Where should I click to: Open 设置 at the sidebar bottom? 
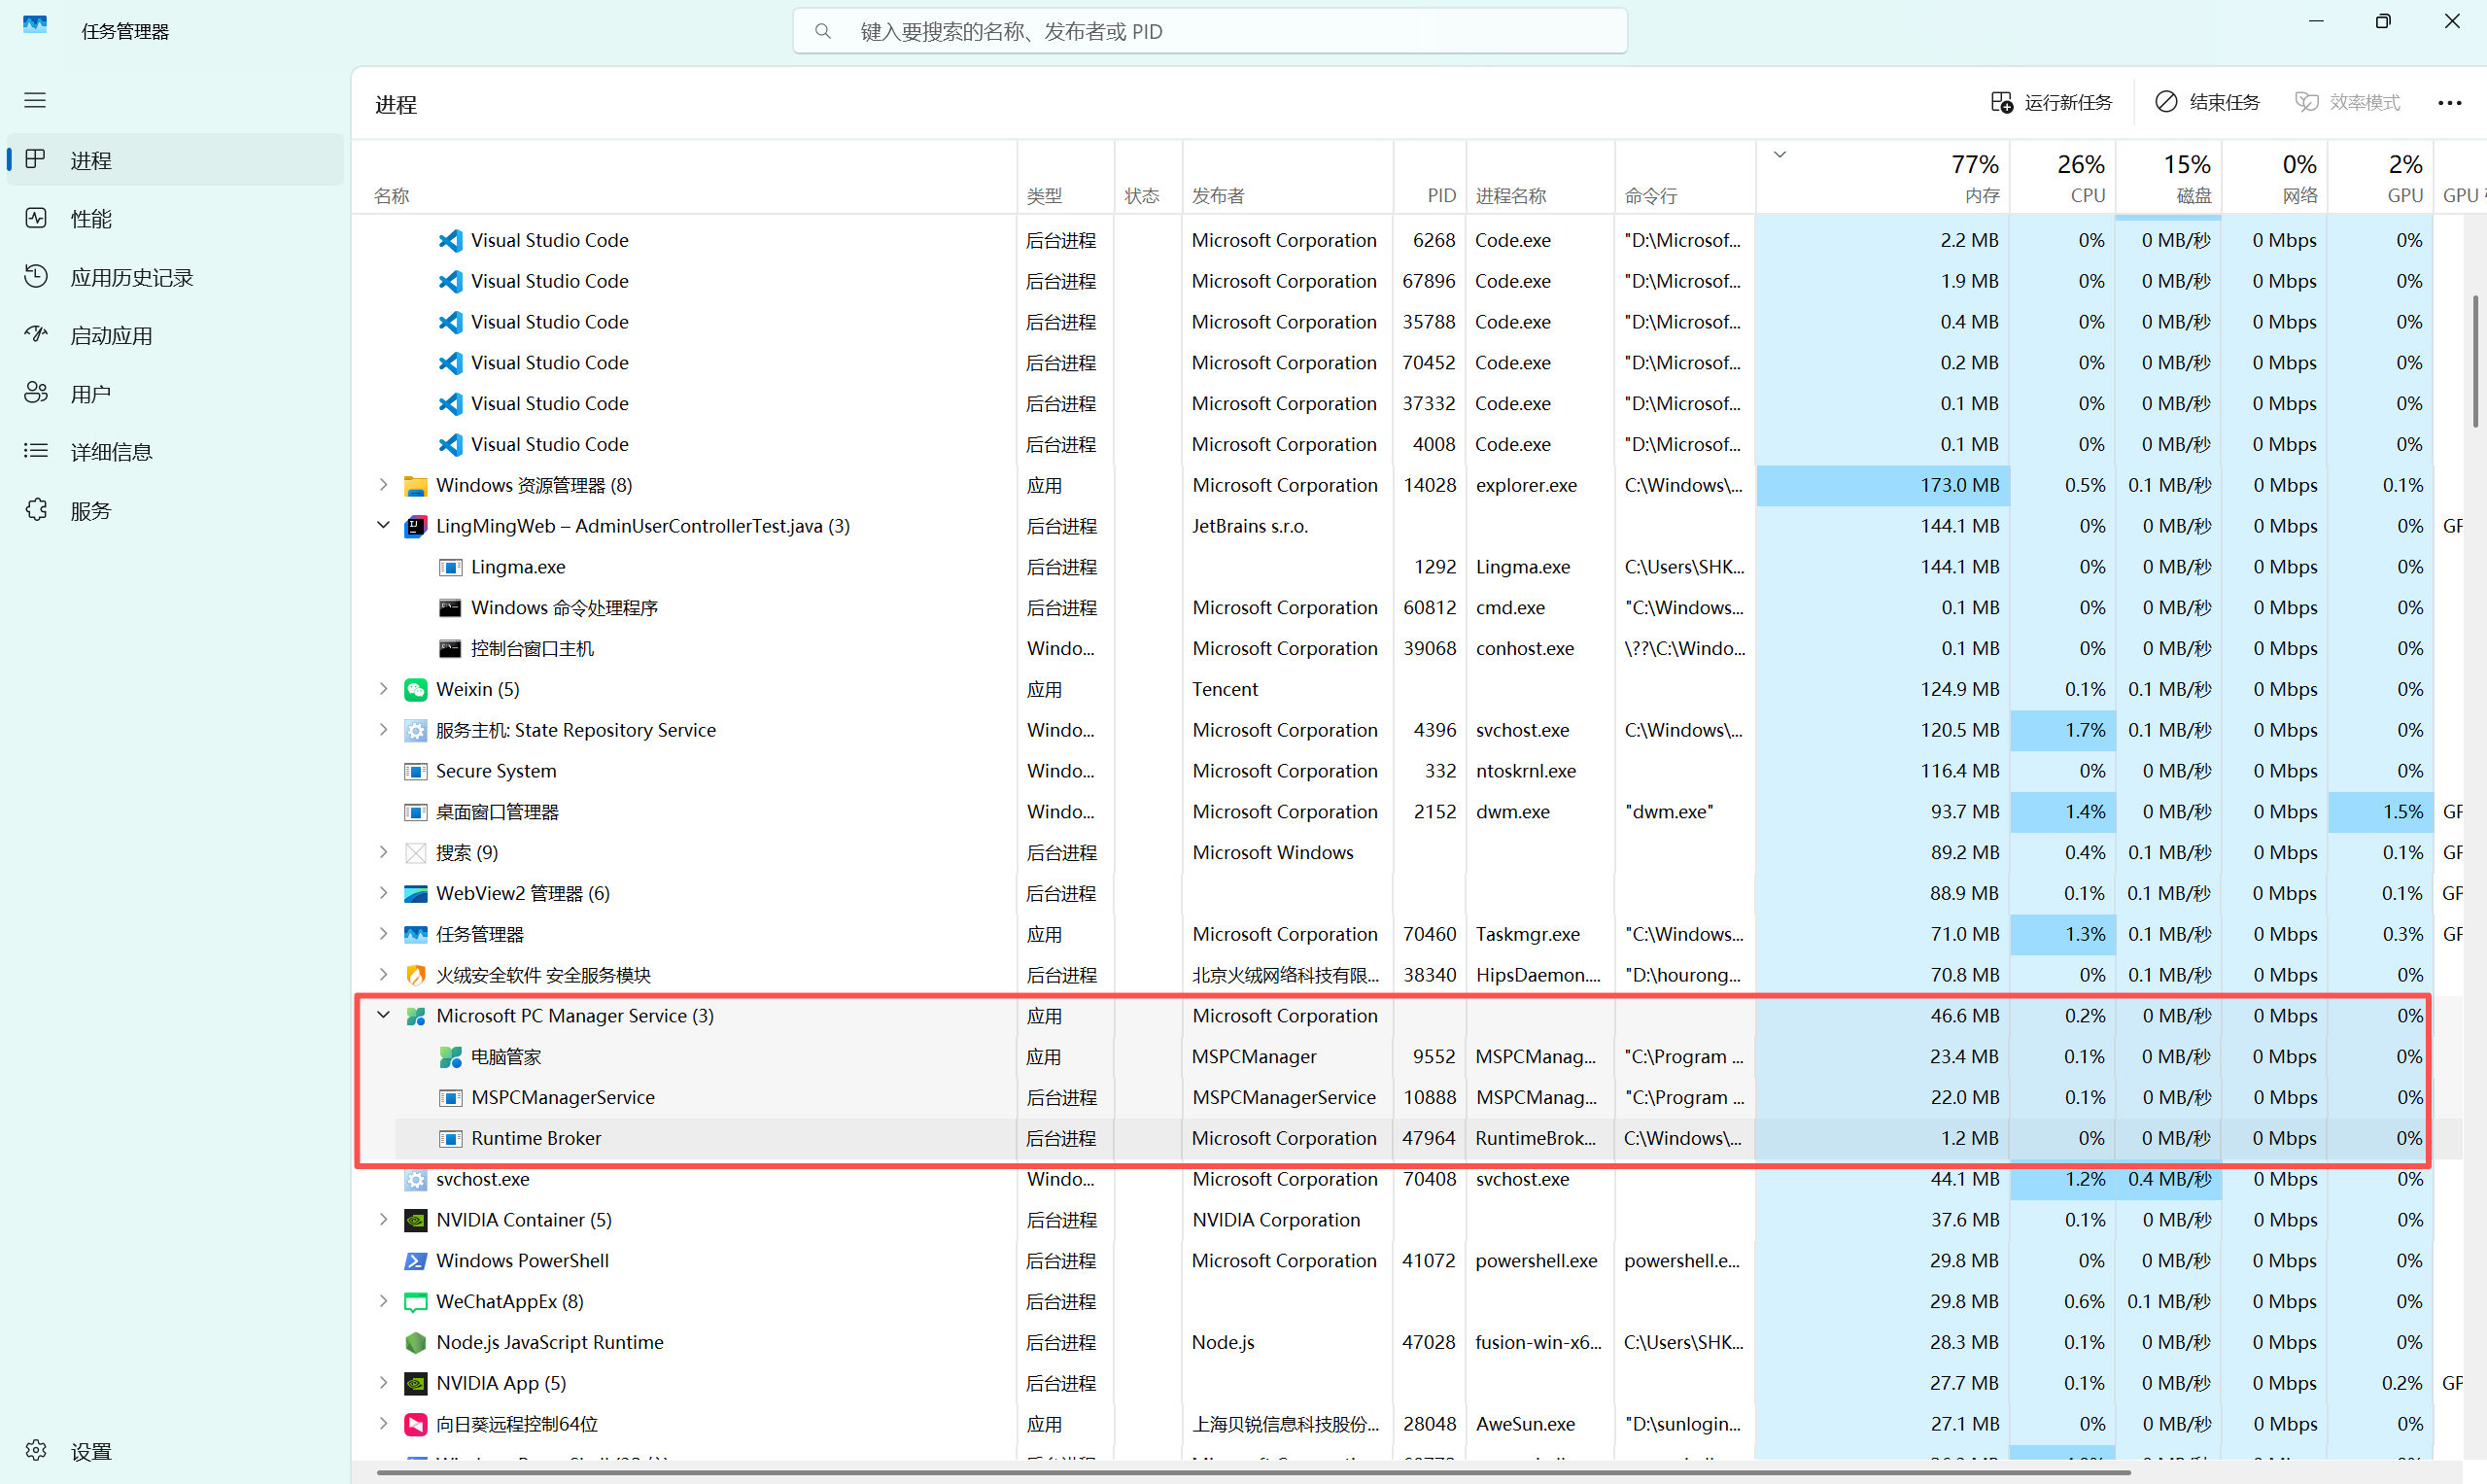(175, 1452)
